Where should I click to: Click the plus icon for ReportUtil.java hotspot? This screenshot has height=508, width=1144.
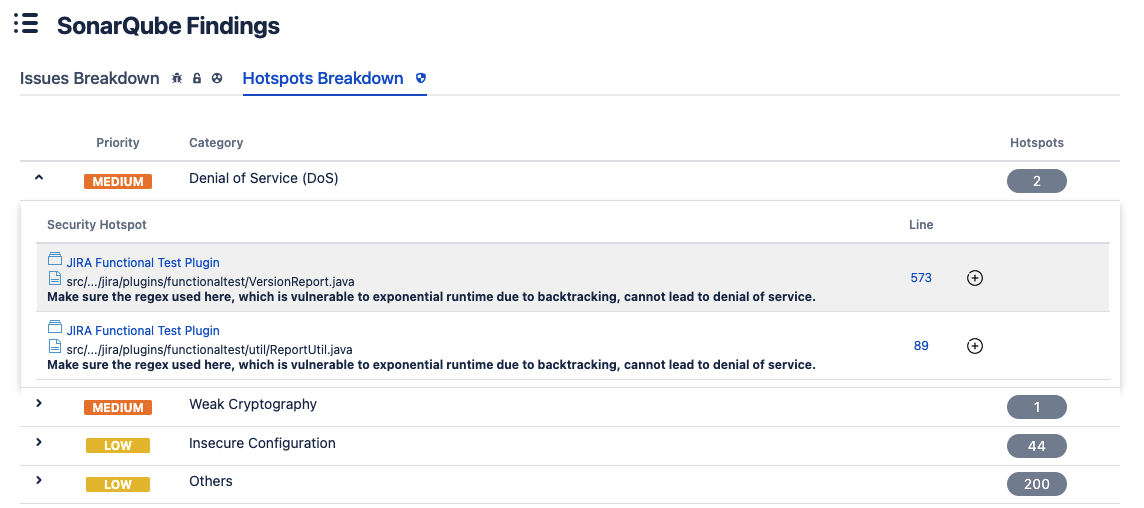[975, 346]
